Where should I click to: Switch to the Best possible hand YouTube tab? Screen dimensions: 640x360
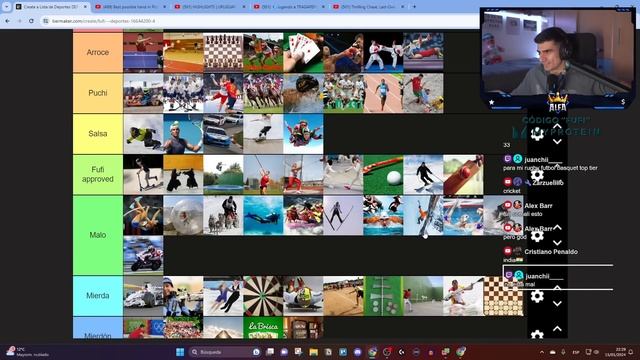pyautogui.click(x=131, y=7)
